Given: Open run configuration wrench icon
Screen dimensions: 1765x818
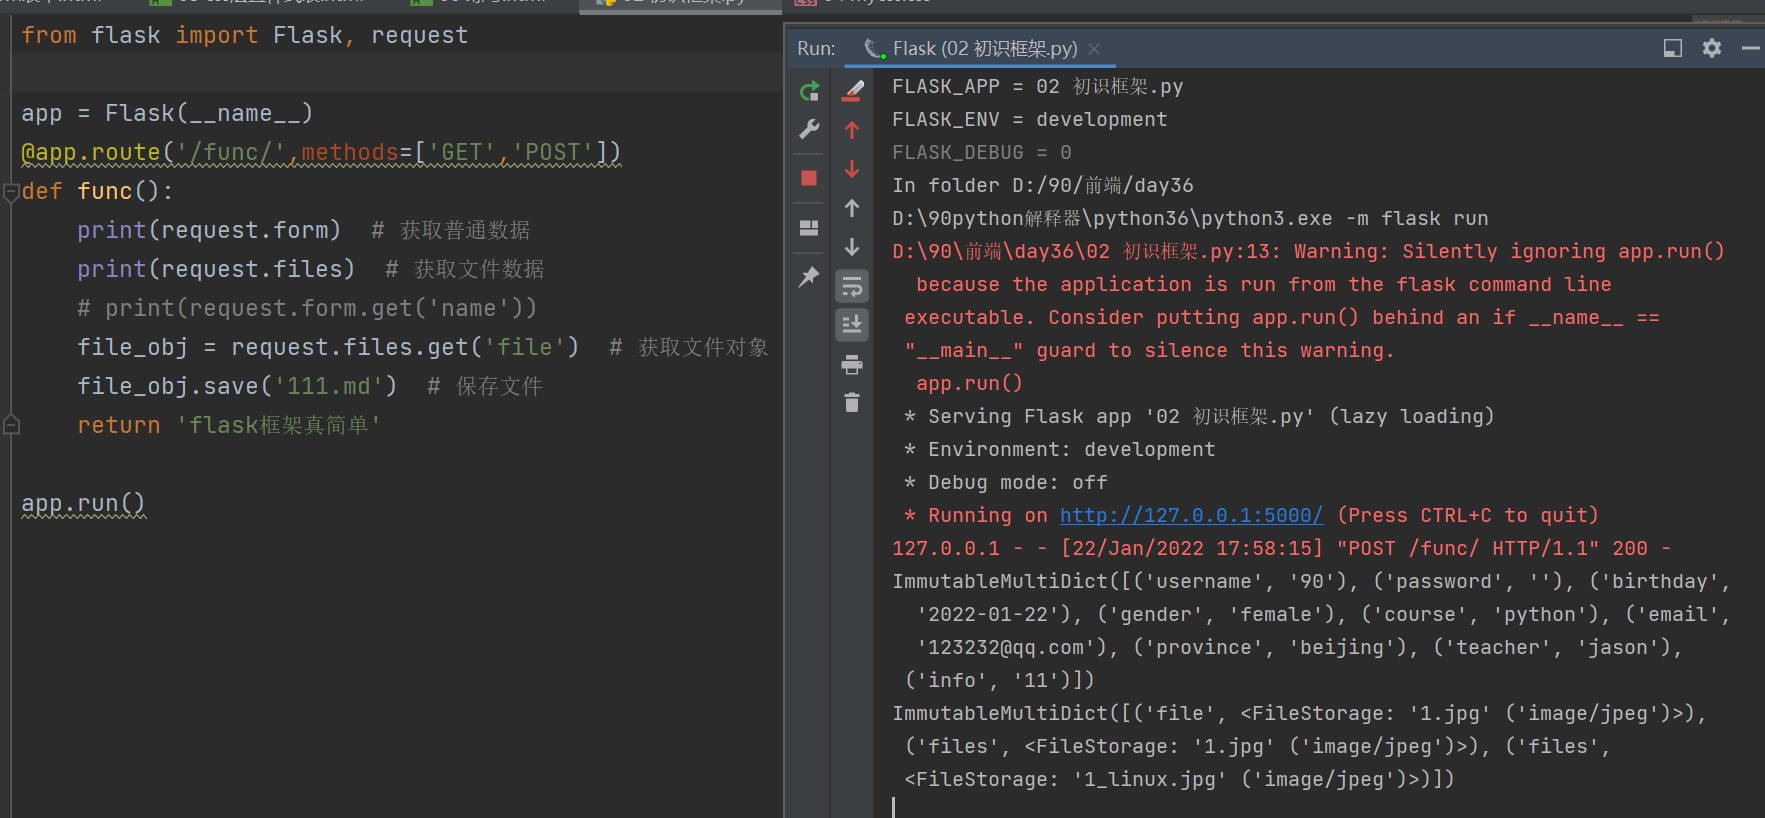Looking at the screenshot, I should (x=809, y=129).
